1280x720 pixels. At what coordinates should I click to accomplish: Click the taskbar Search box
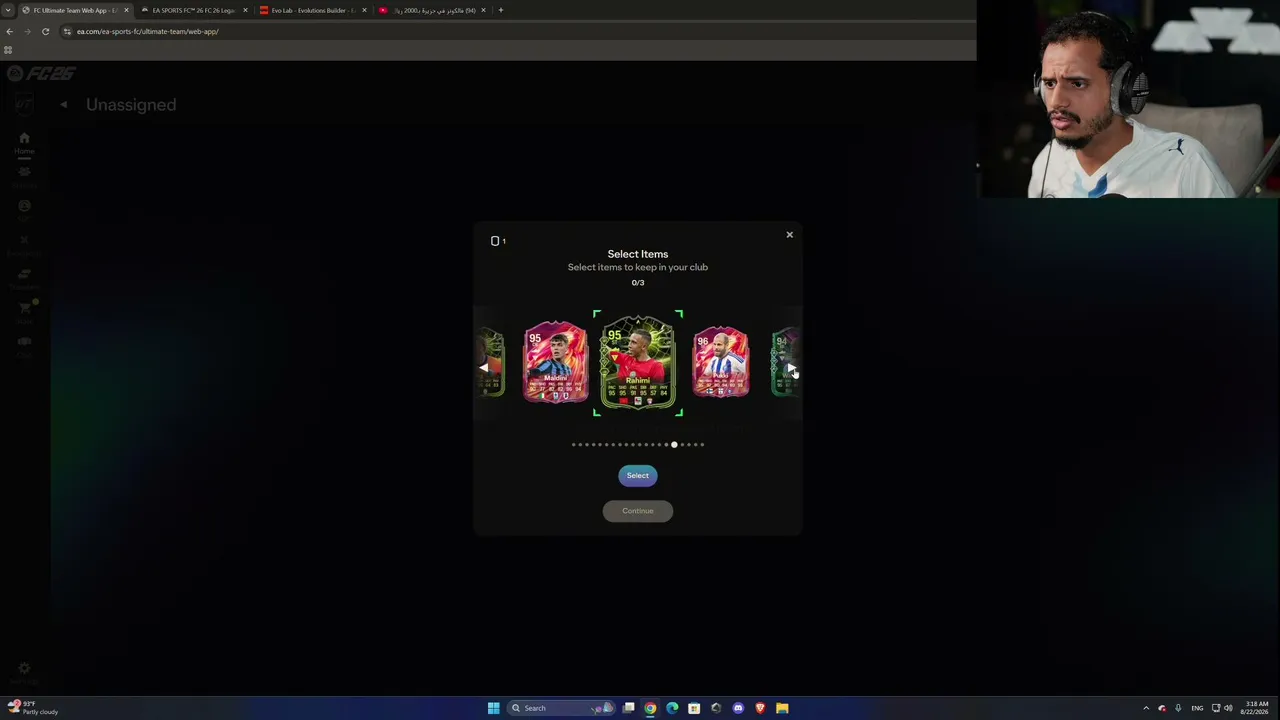tap(562, 708)
